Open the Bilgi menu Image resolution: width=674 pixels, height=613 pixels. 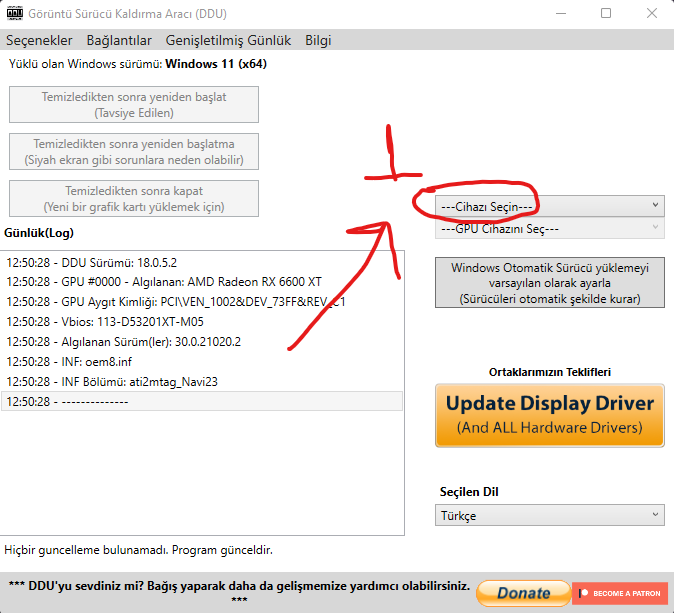318,40
